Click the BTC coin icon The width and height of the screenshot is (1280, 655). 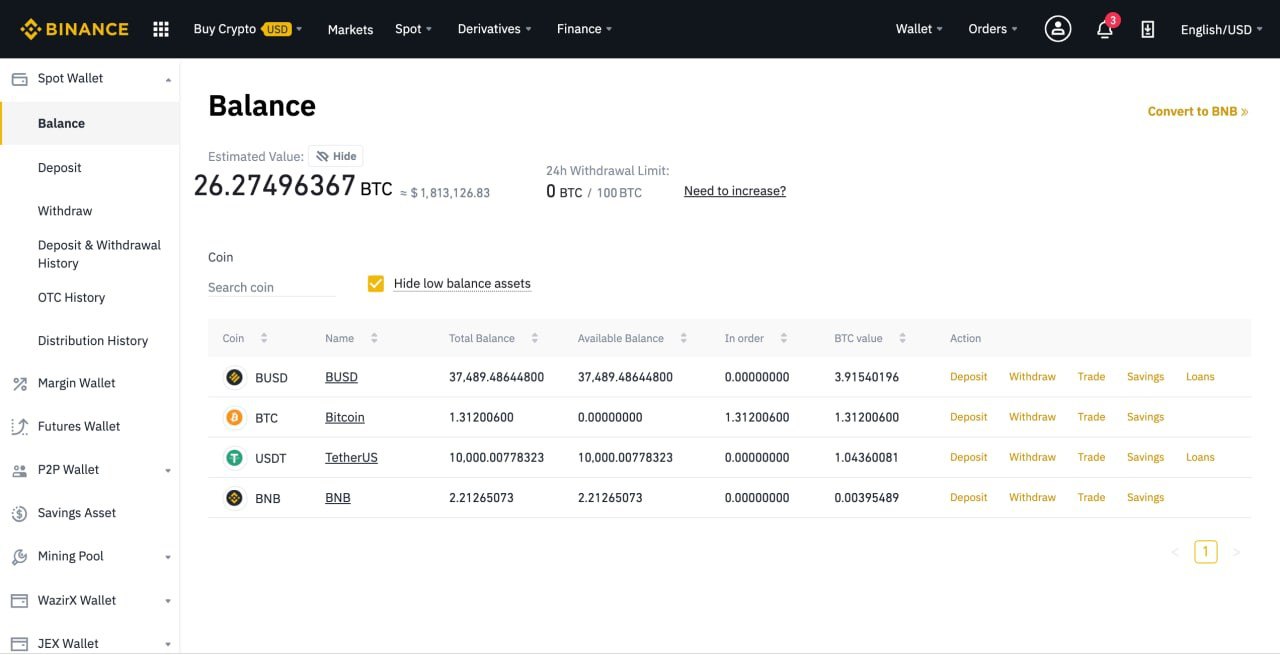pos(234,417)
